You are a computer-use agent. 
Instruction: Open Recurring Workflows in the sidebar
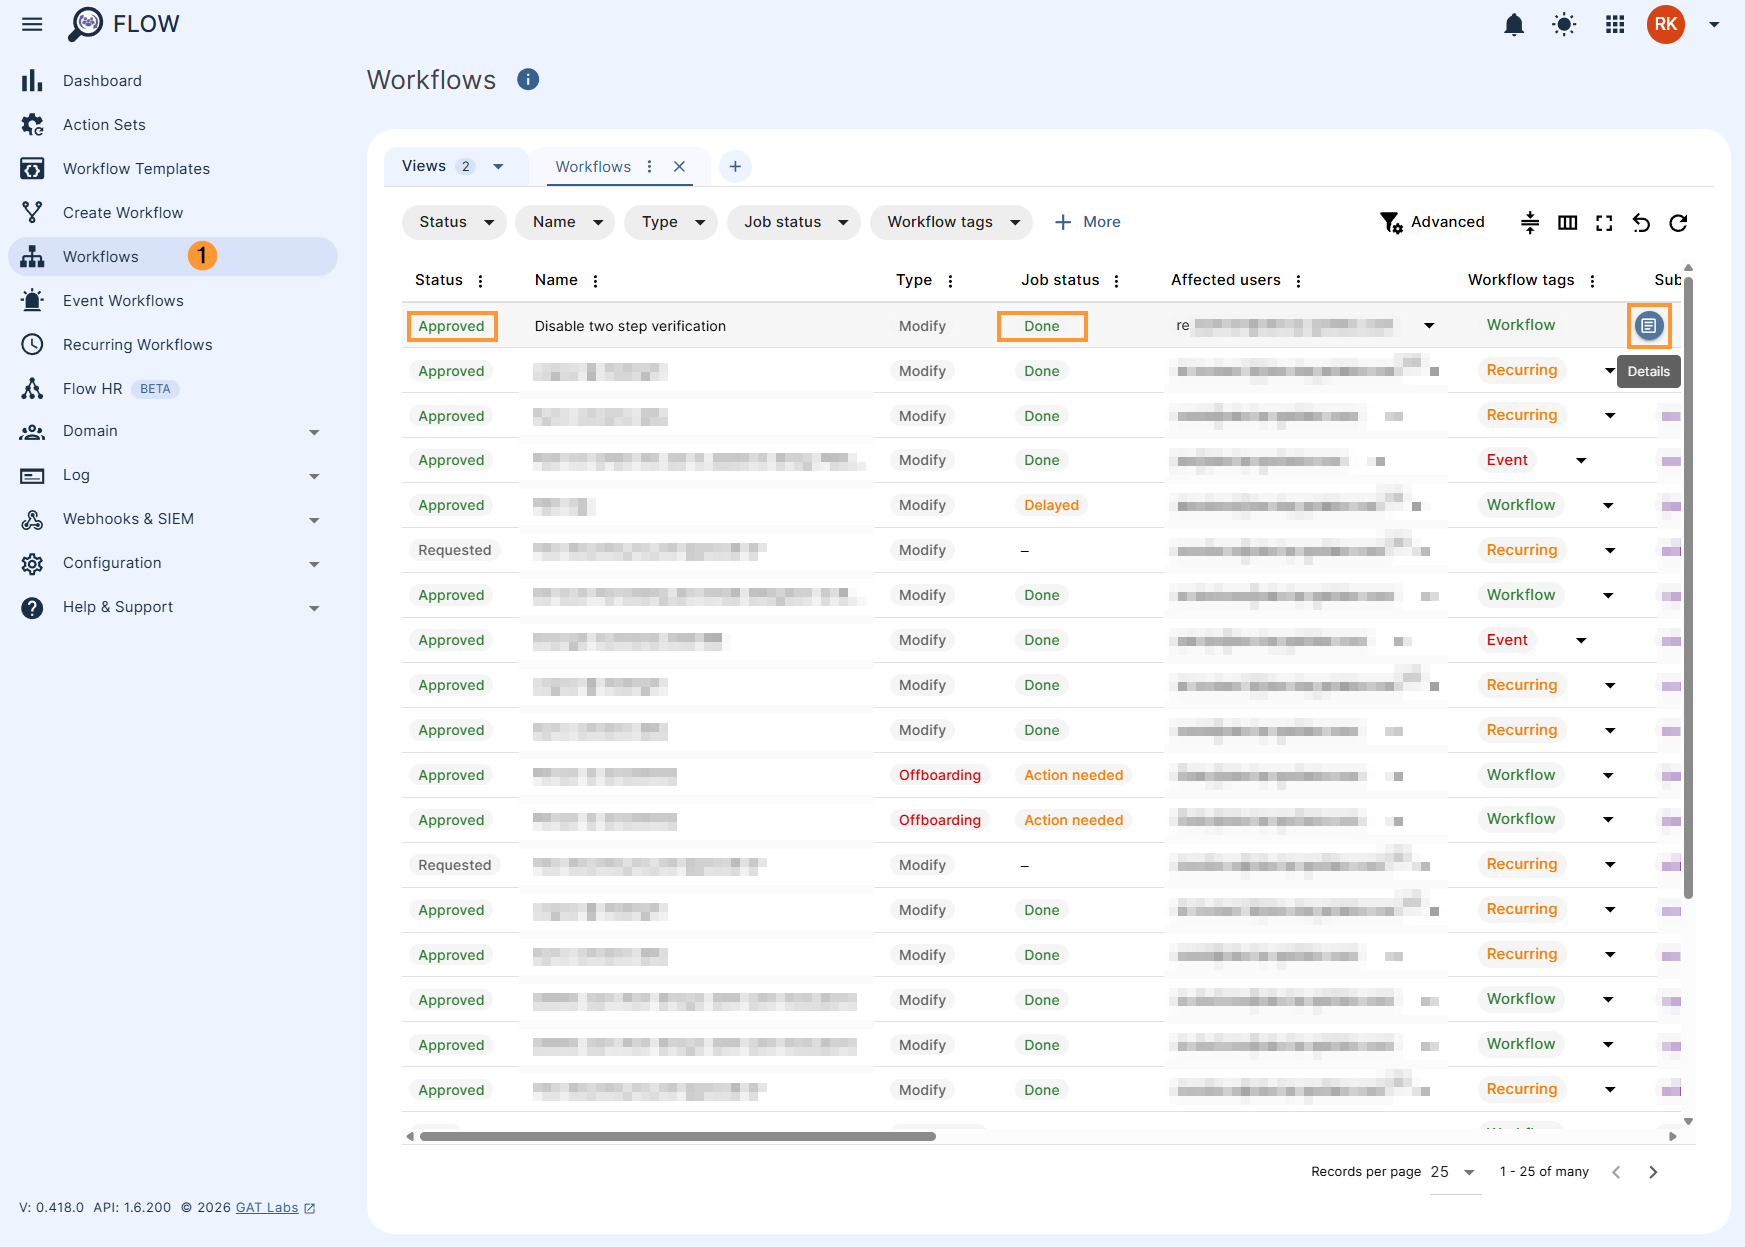coord(137,344)
